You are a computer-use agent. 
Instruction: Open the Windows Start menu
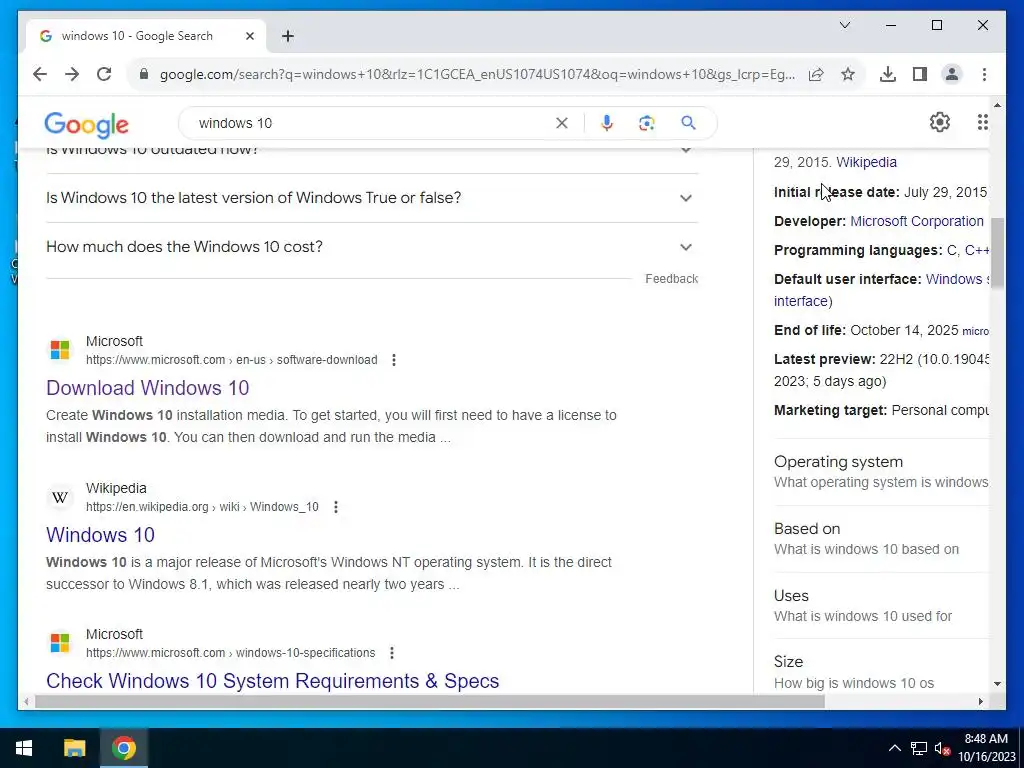pyautogui.click(x=24, y=748)
